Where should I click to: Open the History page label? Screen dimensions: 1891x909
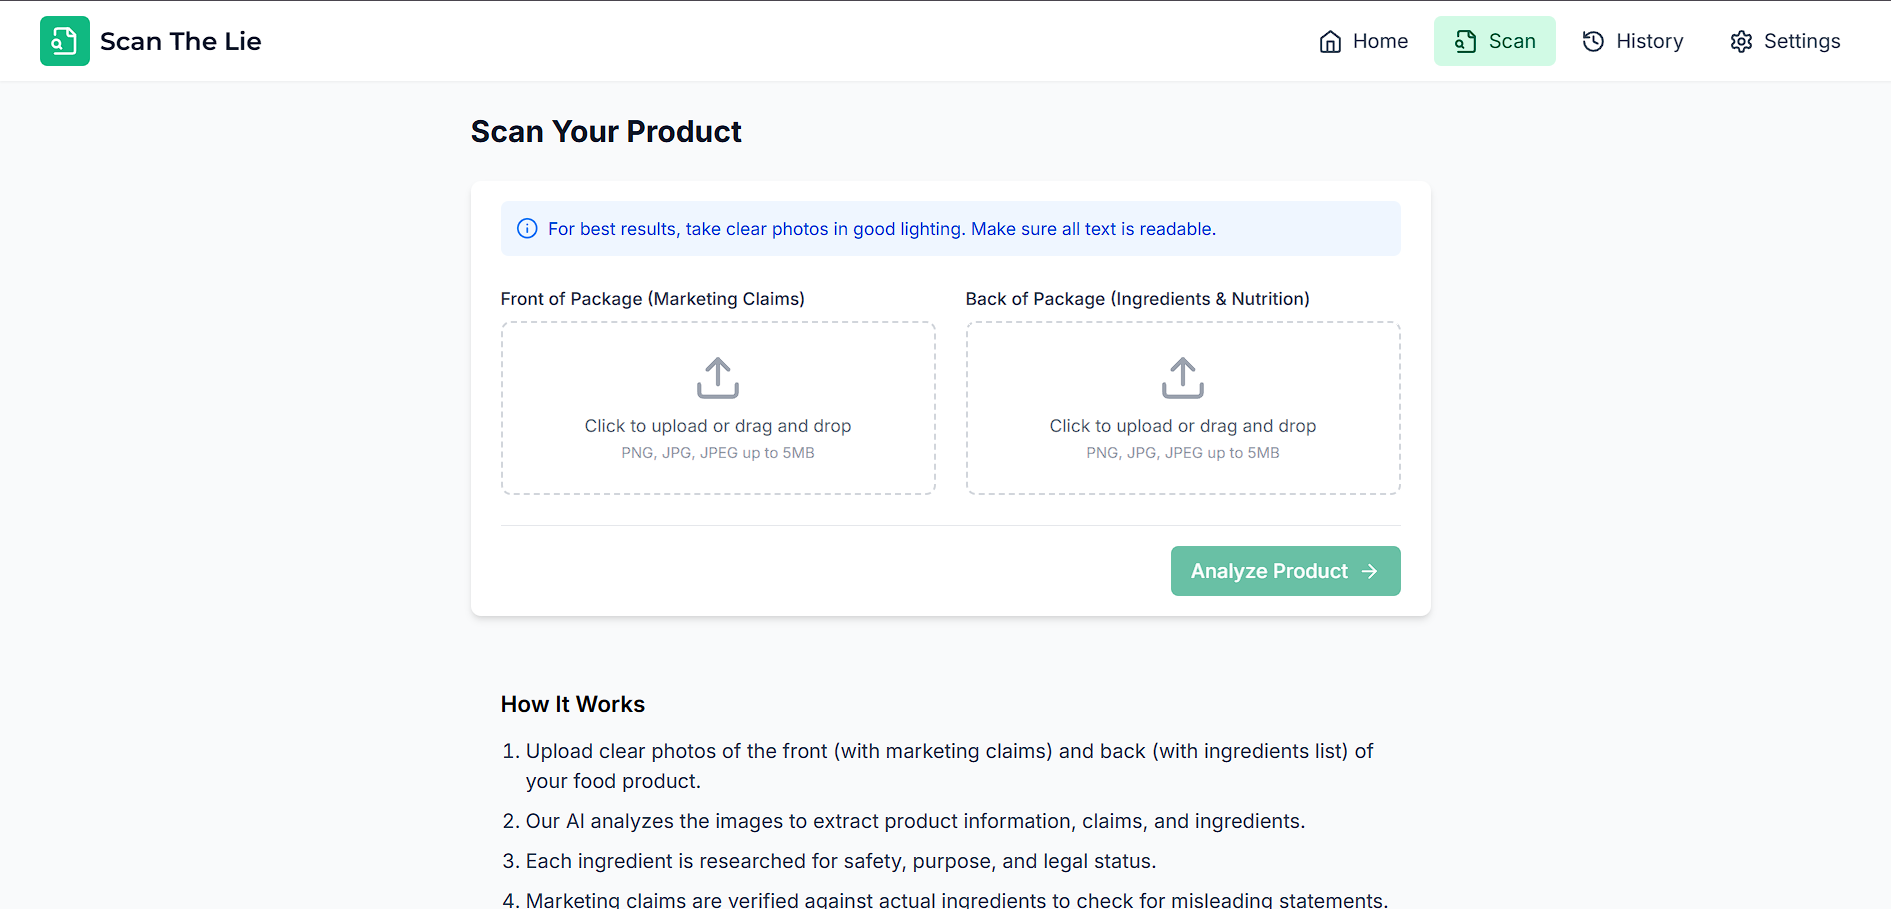point(1649,41)
